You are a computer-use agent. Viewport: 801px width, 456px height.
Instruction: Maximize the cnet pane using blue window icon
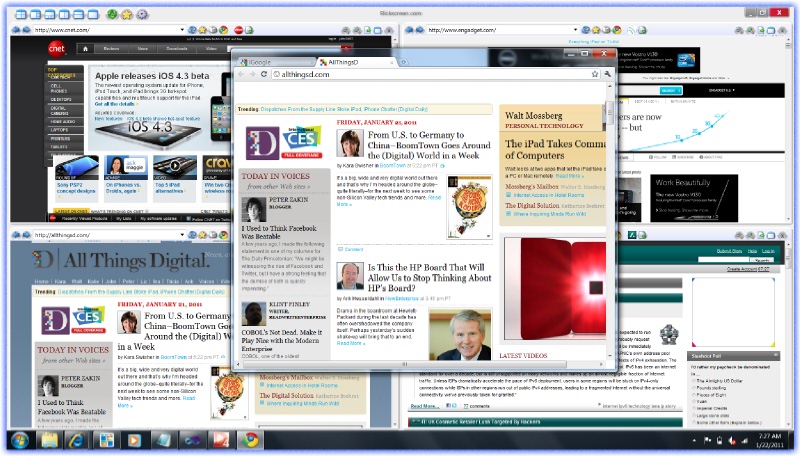[378, 31]
